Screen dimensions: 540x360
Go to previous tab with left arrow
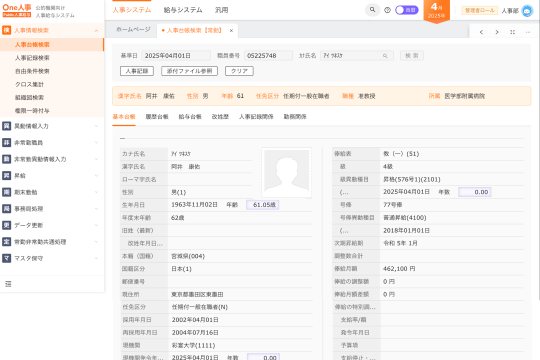[481, 32]
